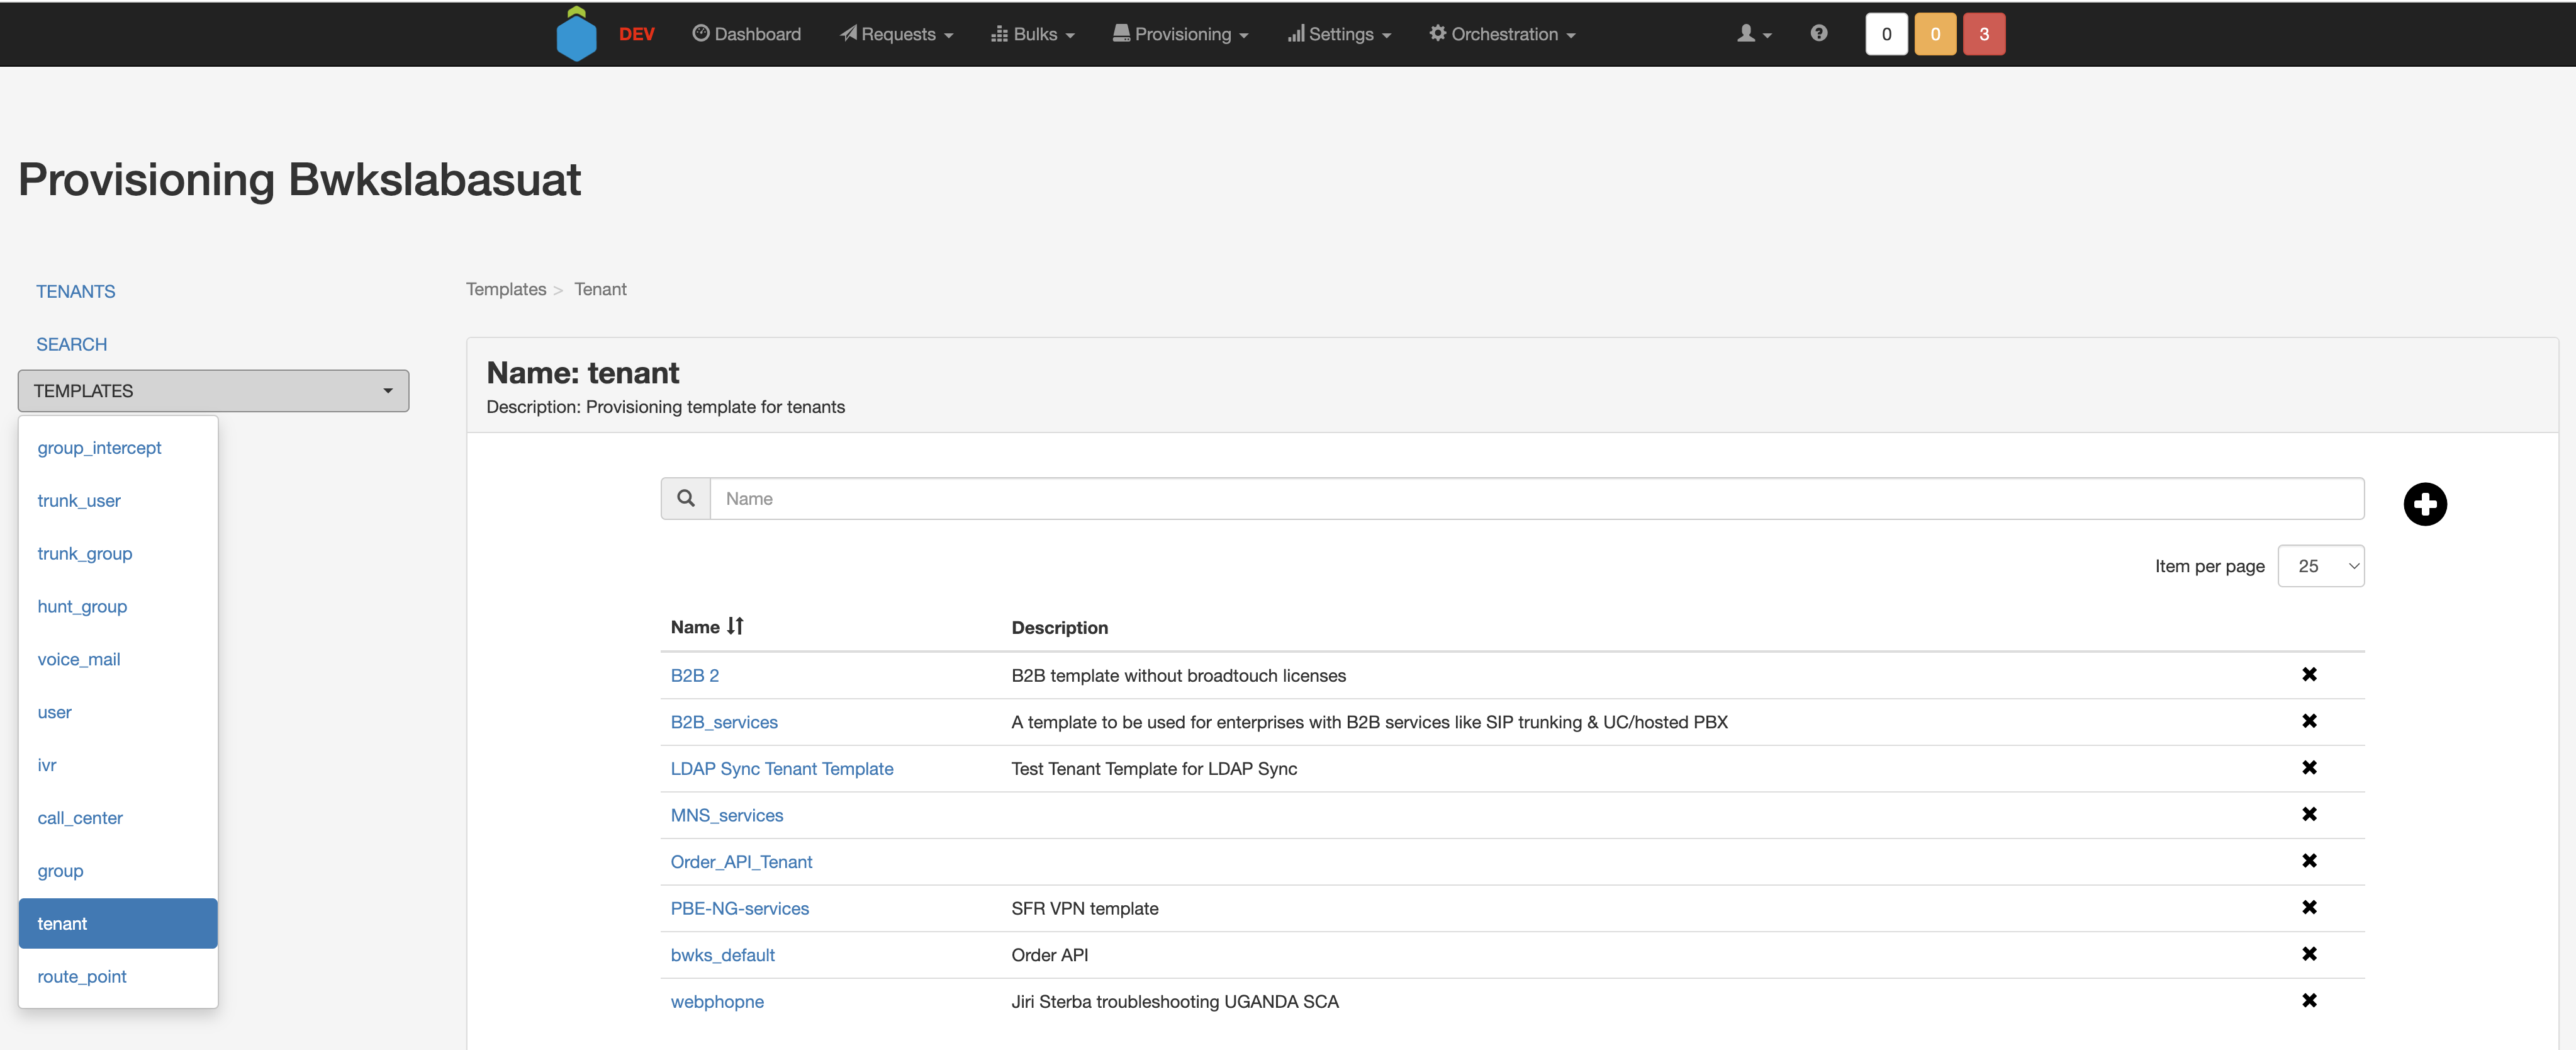2576x1050 pixels.
Task: Focus the Name search field
Action: point(1537,498)
